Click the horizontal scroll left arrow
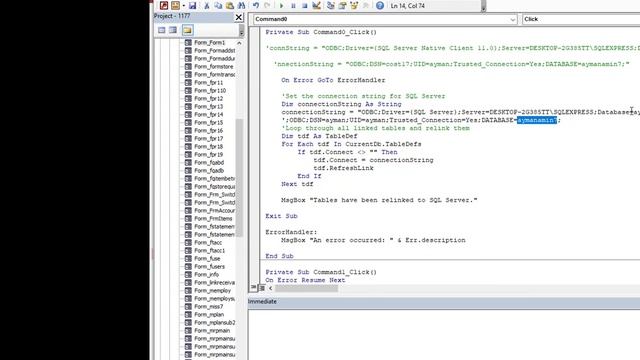The image size is (640, 360). tap(270, 288)
